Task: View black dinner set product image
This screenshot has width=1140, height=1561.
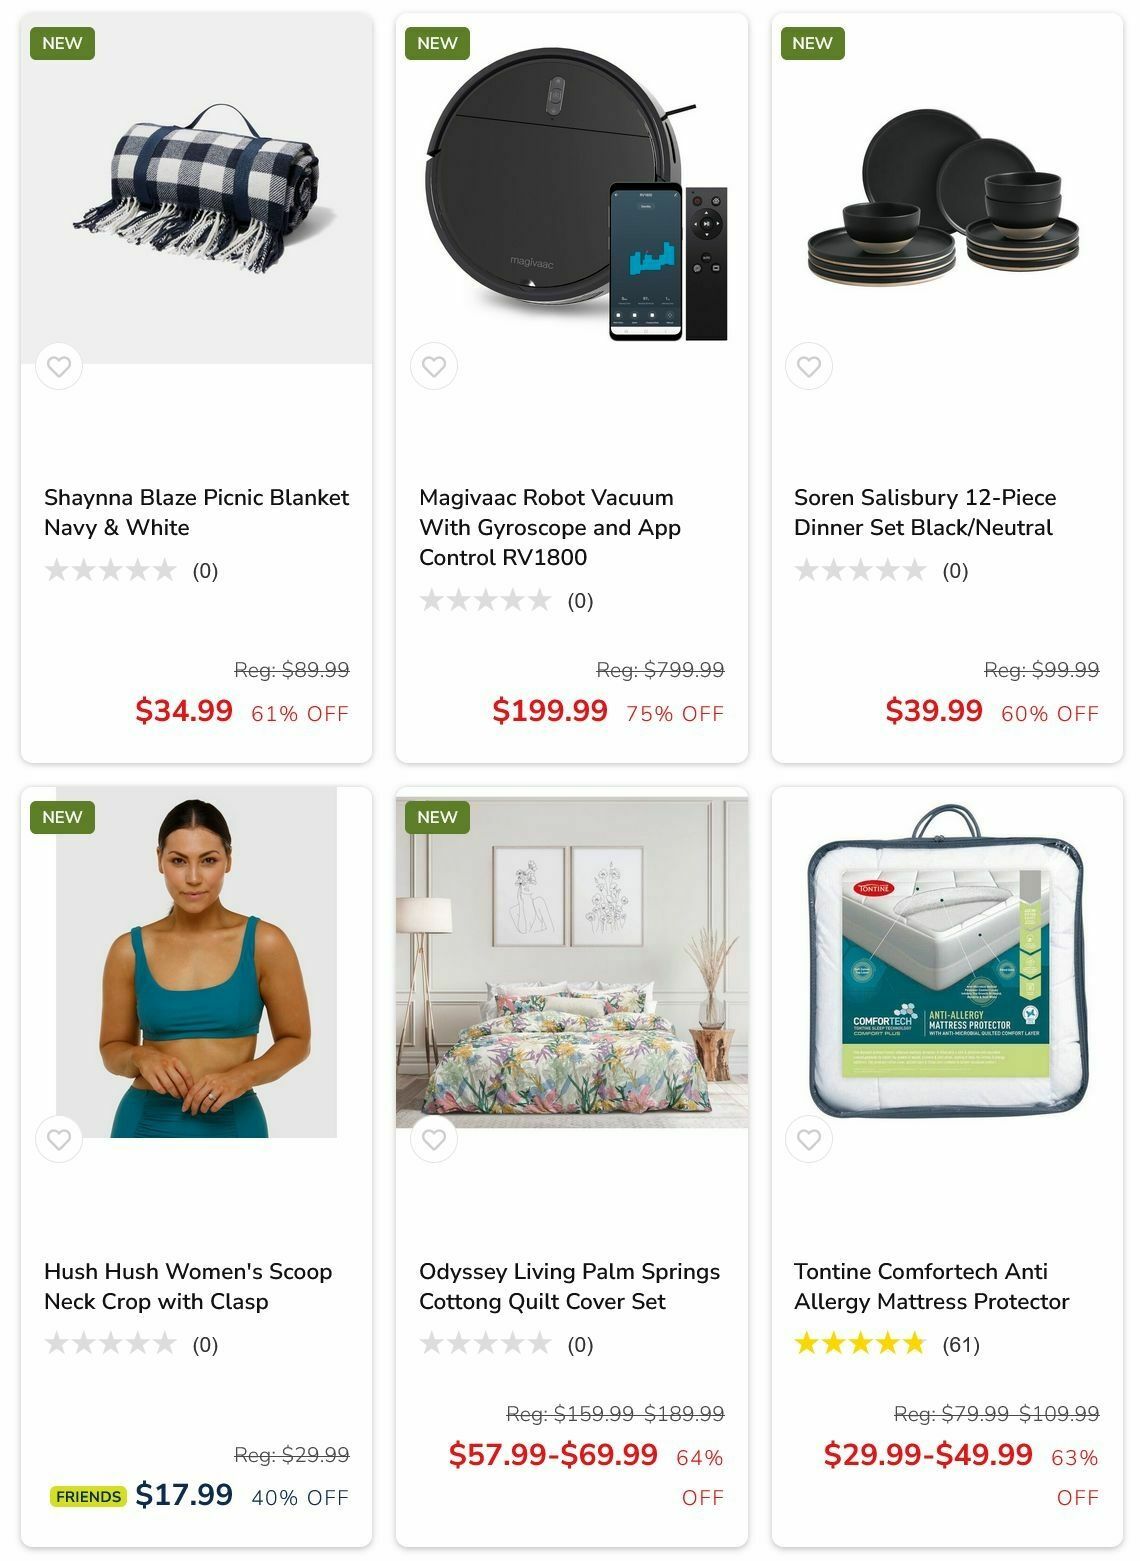Action: coord(947,189)
